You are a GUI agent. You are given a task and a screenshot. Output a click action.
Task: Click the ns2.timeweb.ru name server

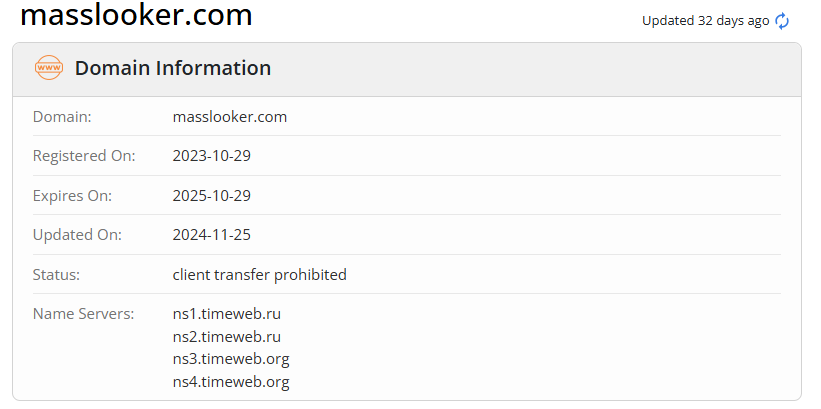[226, 336]
